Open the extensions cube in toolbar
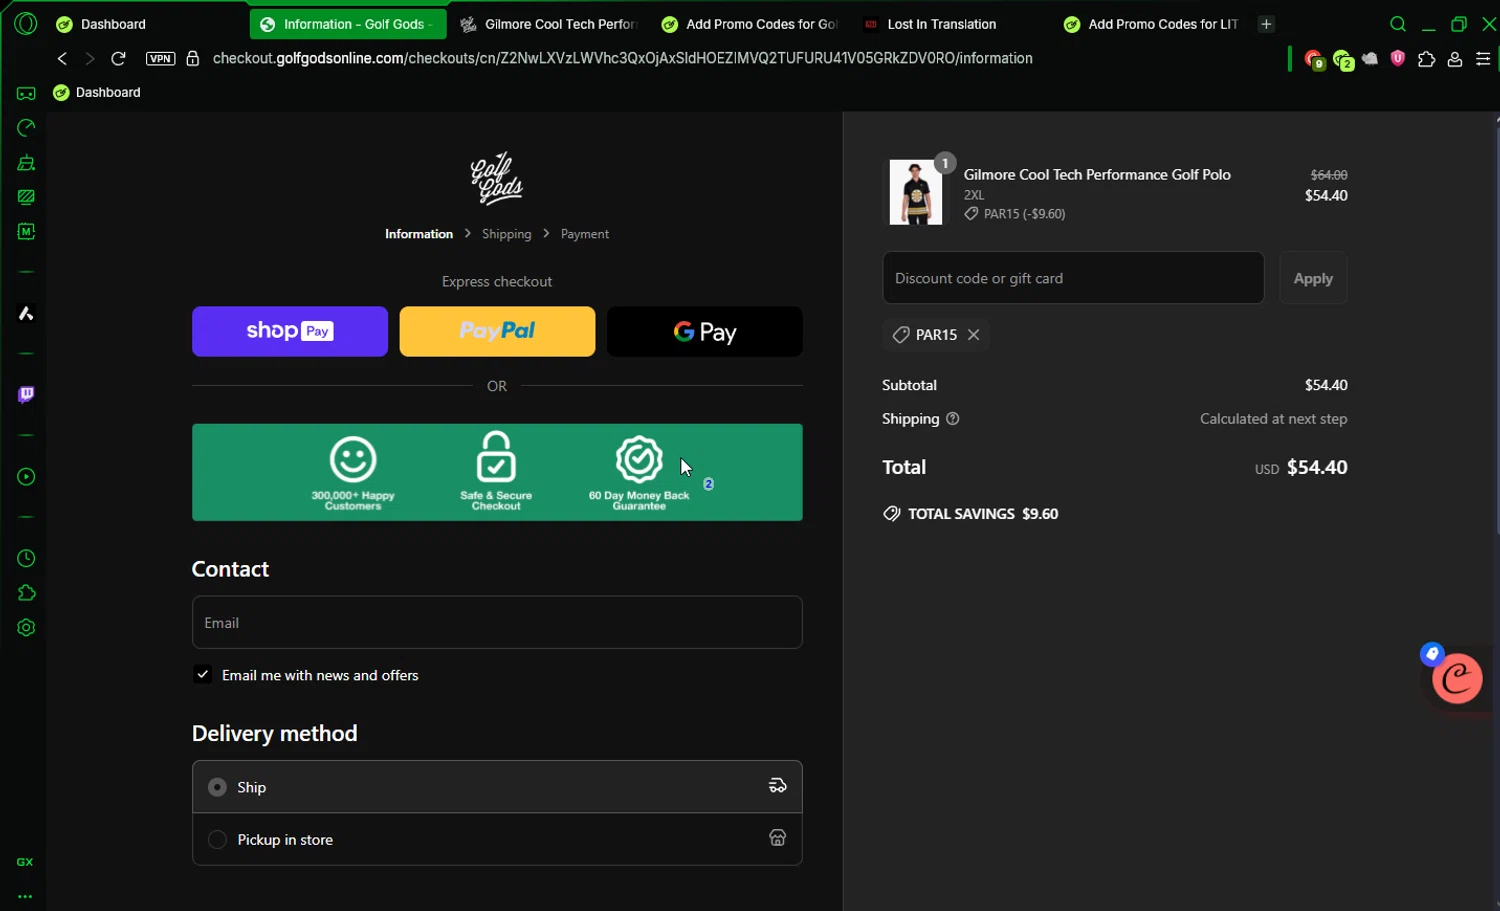 point(1426,59)
